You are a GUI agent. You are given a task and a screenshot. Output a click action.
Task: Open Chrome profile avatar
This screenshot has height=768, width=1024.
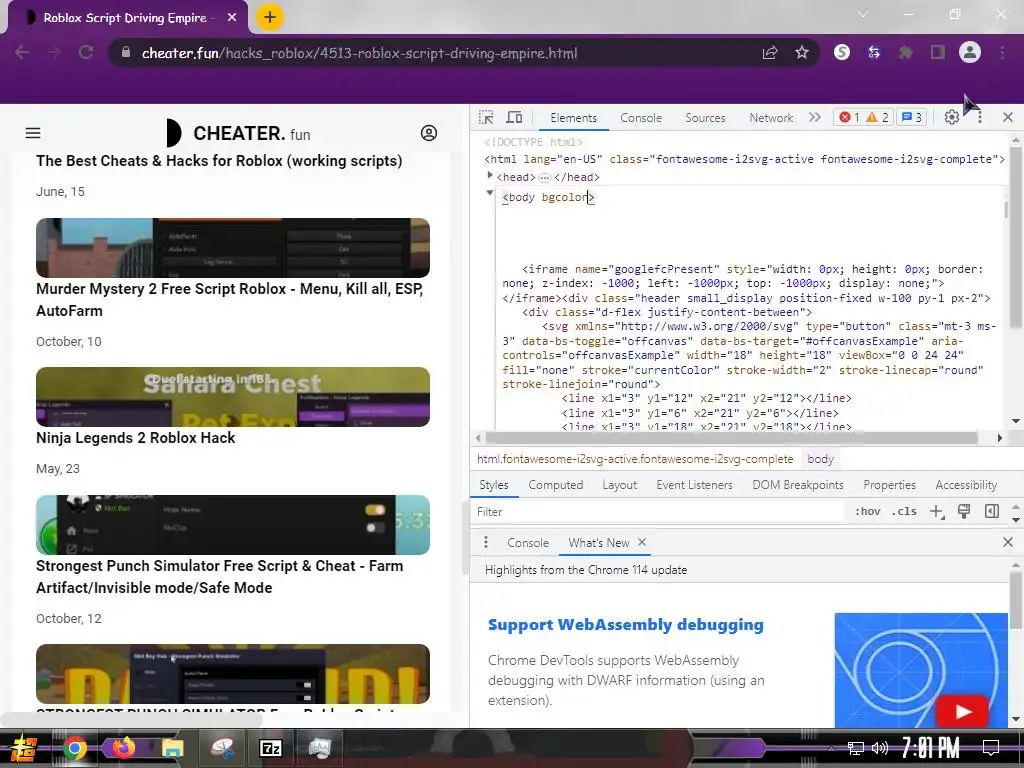[970, 52]
